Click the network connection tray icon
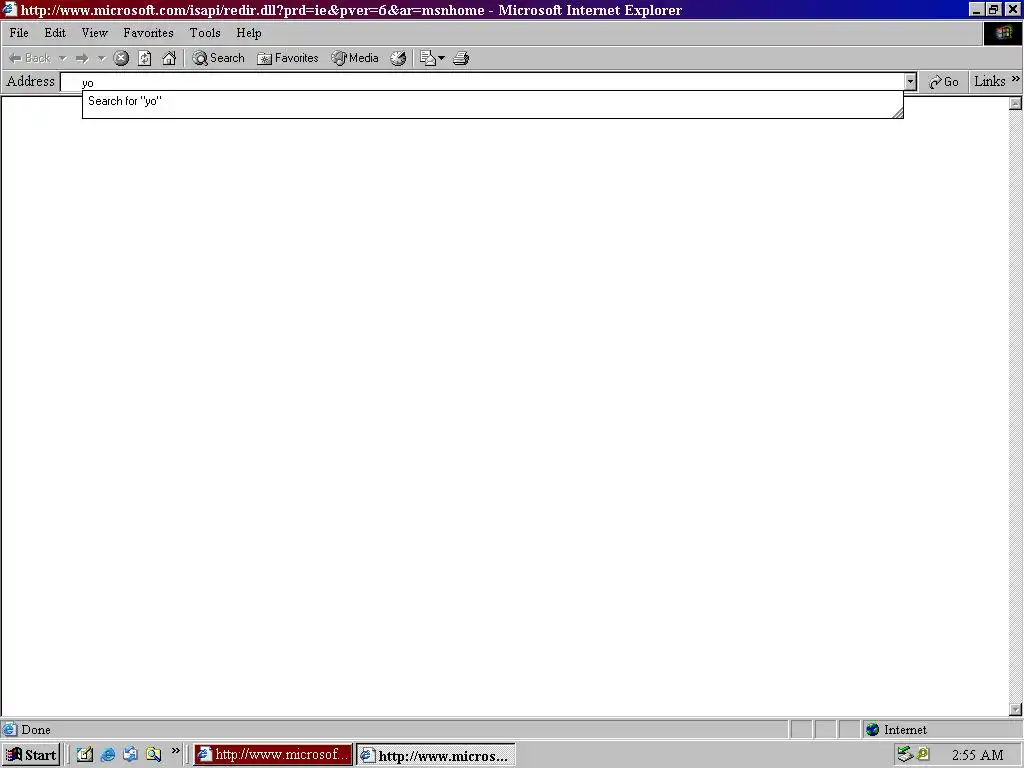Screen dimensions: 1024x768 [x=904, y=754]
